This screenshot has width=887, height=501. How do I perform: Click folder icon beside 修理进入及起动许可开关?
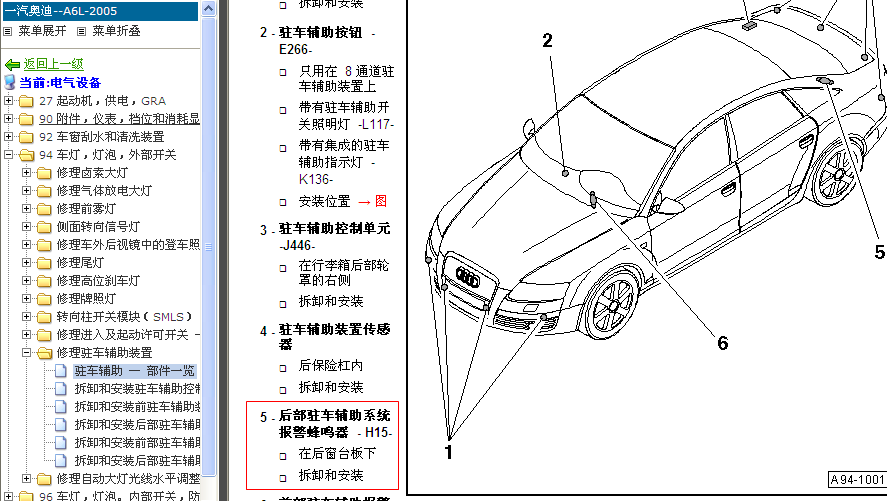[x=44, y=335]
